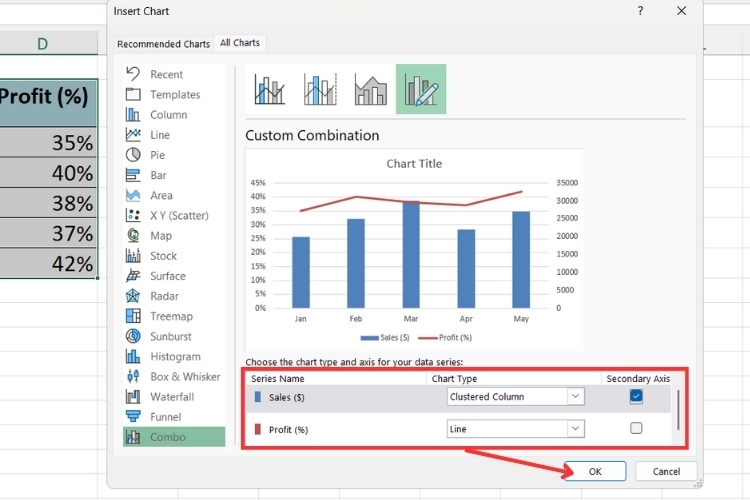Click the blue Sales ($) series color swatch
The image size is (750, 500).
point(258,397)
